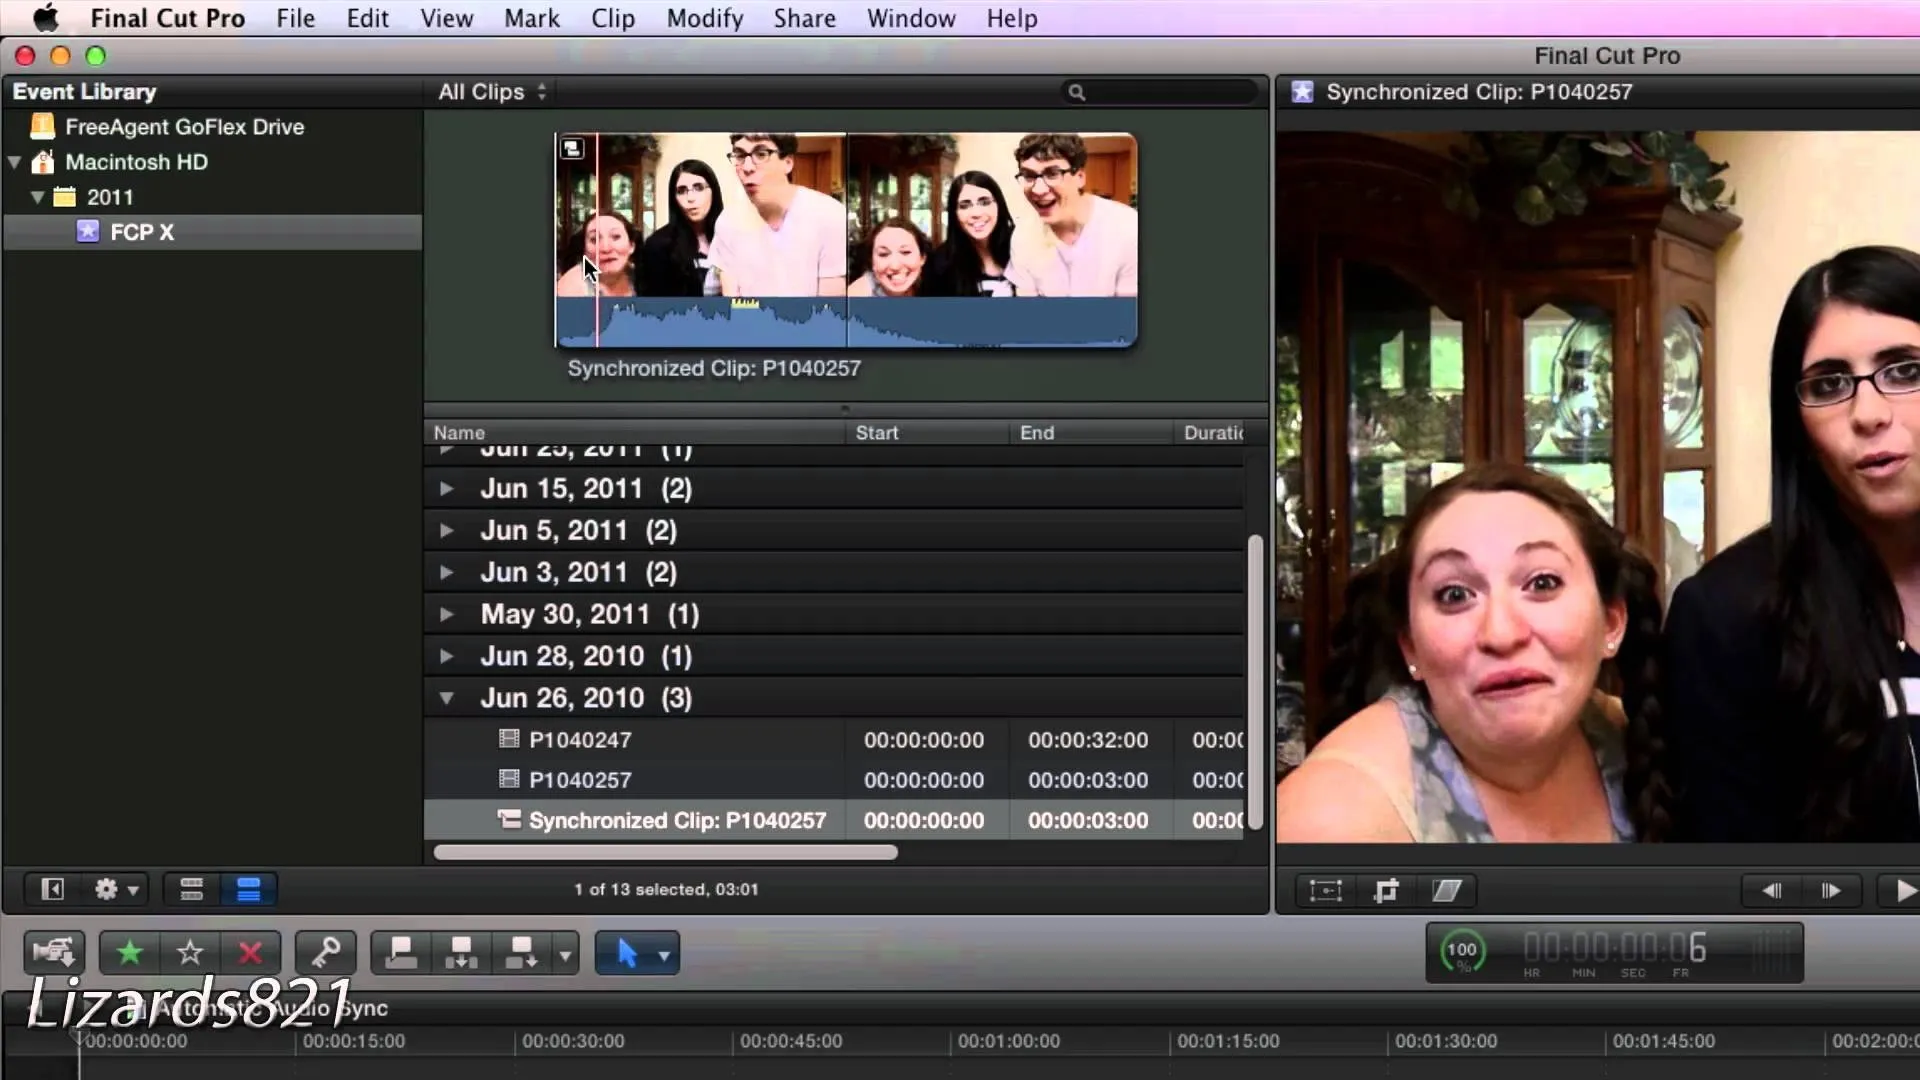This screenshot has width=1920, height=1080.
Task: Collapse the Jun 26, 2010 date group
Action: [x=446, y=698]
